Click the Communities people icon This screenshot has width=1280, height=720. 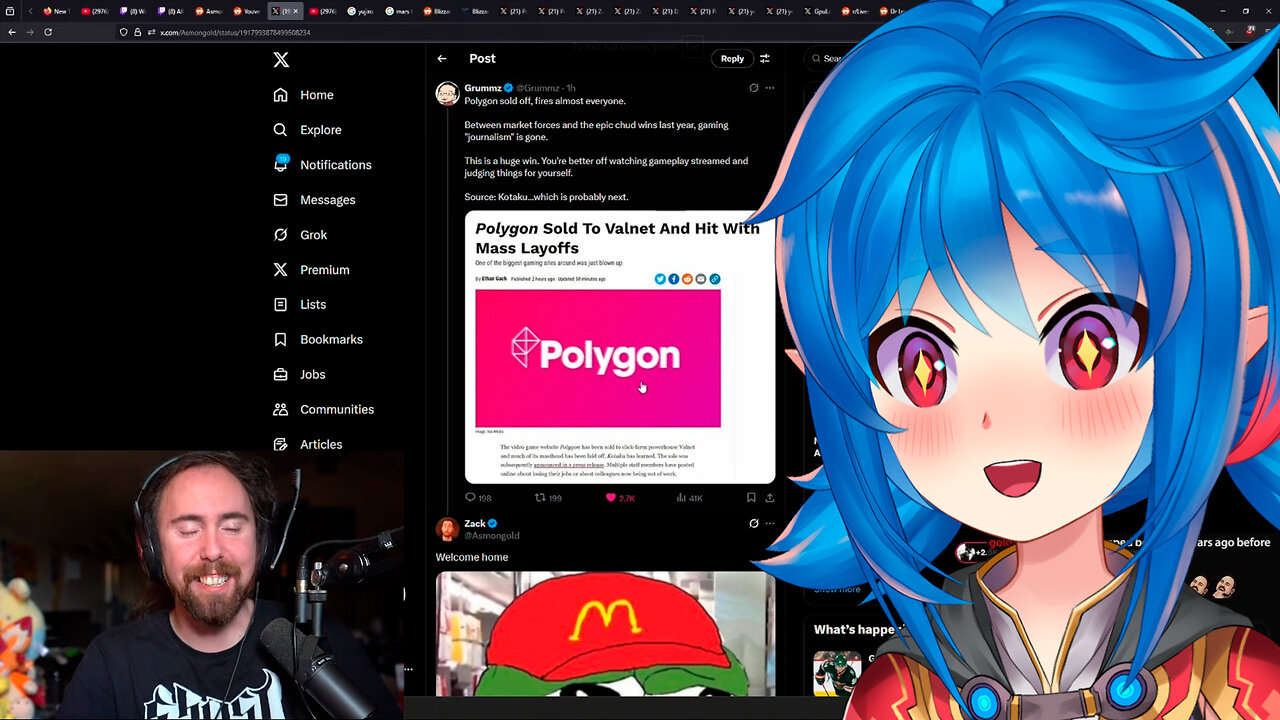click(281, 410)
